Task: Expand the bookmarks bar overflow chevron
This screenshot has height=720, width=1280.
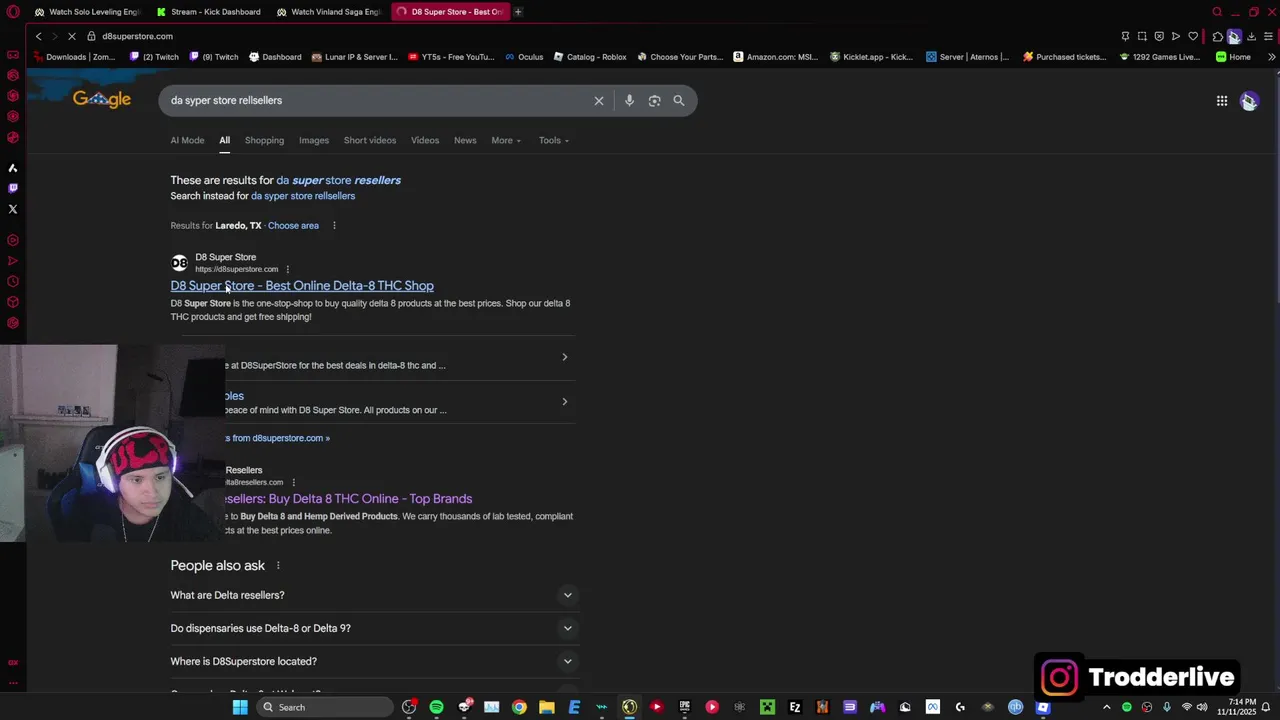Action: [x=1271, y=57]
